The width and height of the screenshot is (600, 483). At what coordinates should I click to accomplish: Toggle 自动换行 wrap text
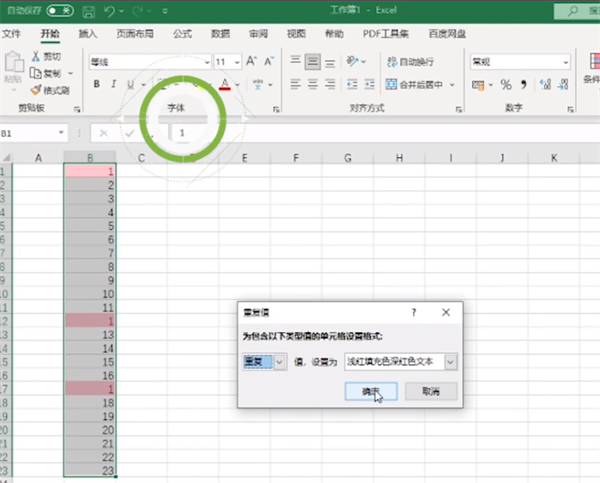click(410, 62)
